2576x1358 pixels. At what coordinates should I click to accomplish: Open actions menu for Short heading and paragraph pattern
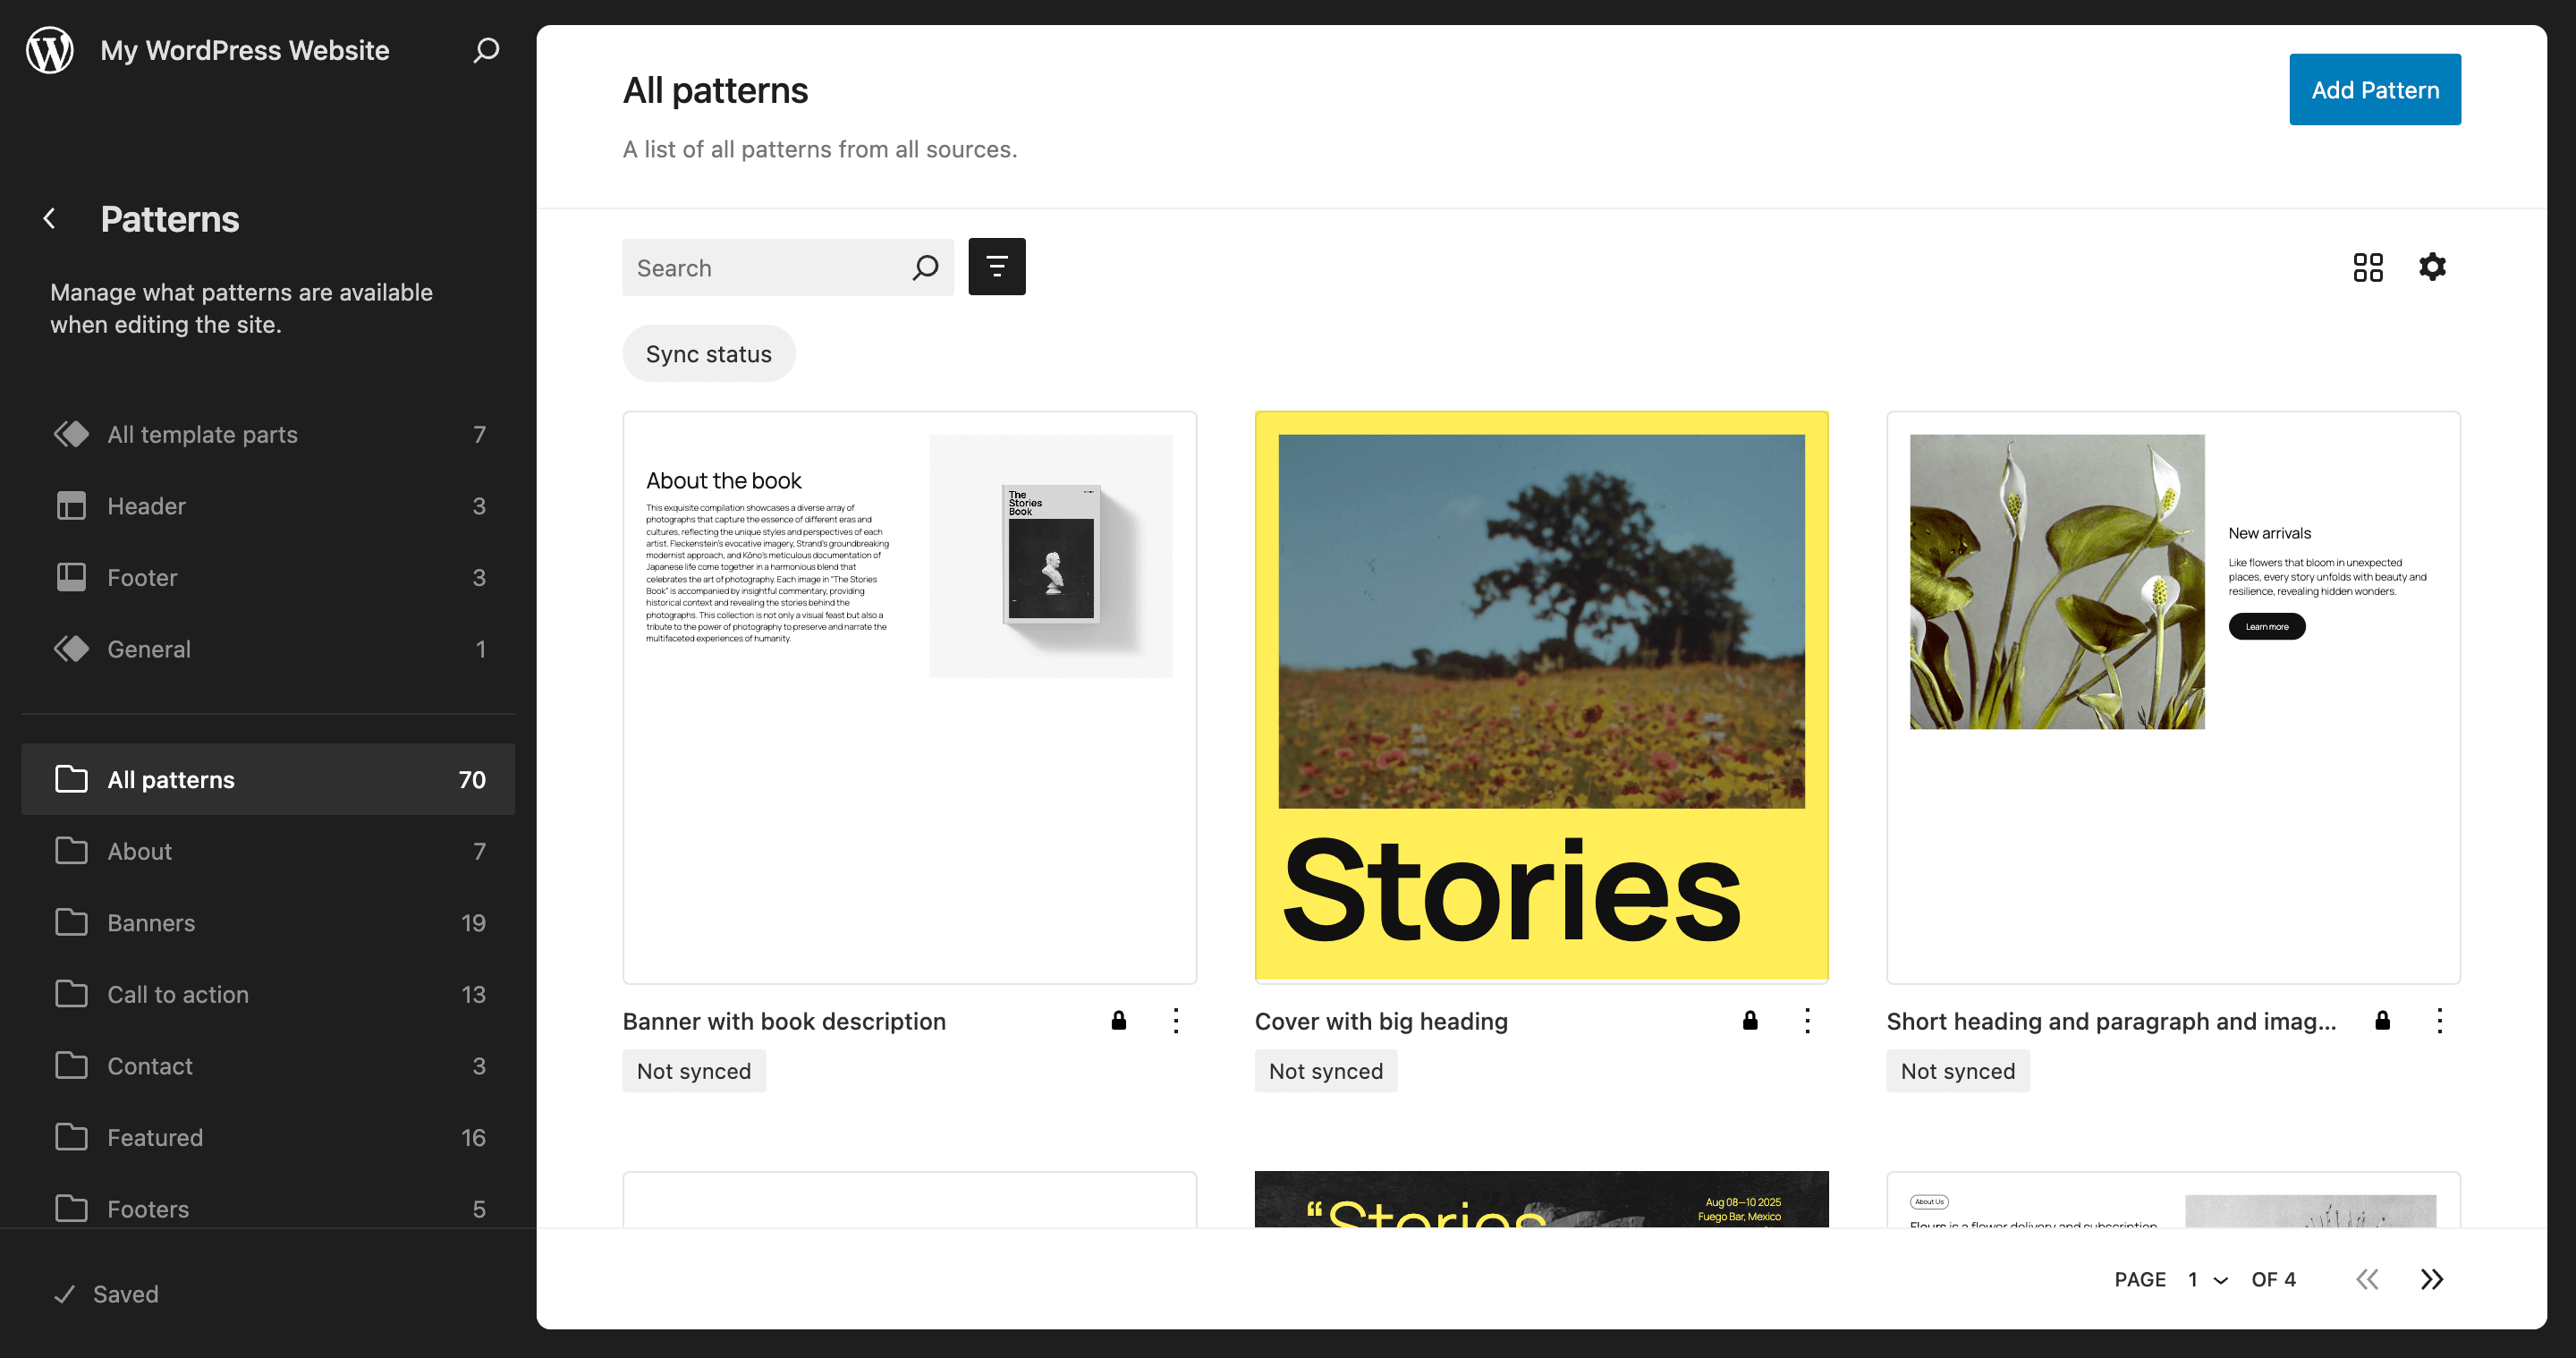pos(2439,1020)
